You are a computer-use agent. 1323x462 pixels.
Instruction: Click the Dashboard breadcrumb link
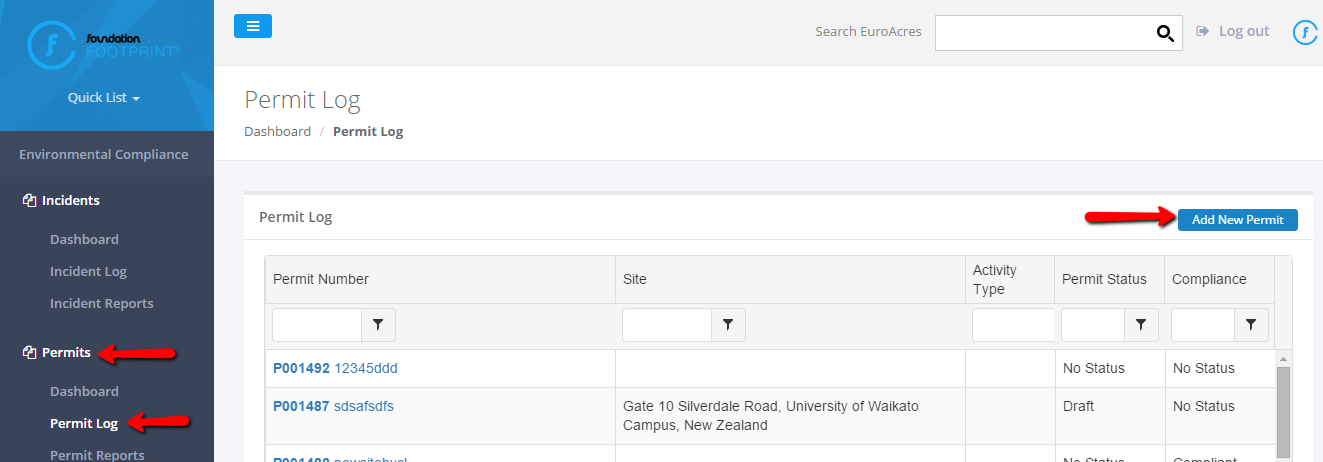tap(277, 131)
